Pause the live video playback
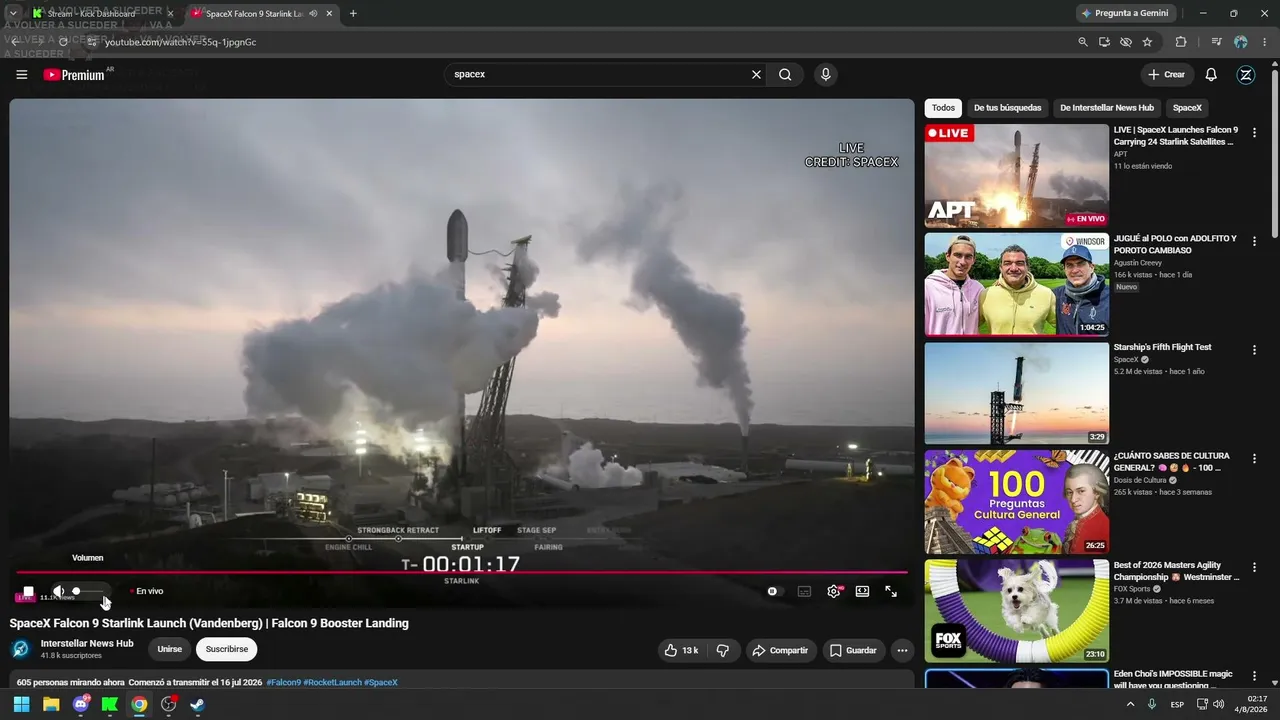 28,591
